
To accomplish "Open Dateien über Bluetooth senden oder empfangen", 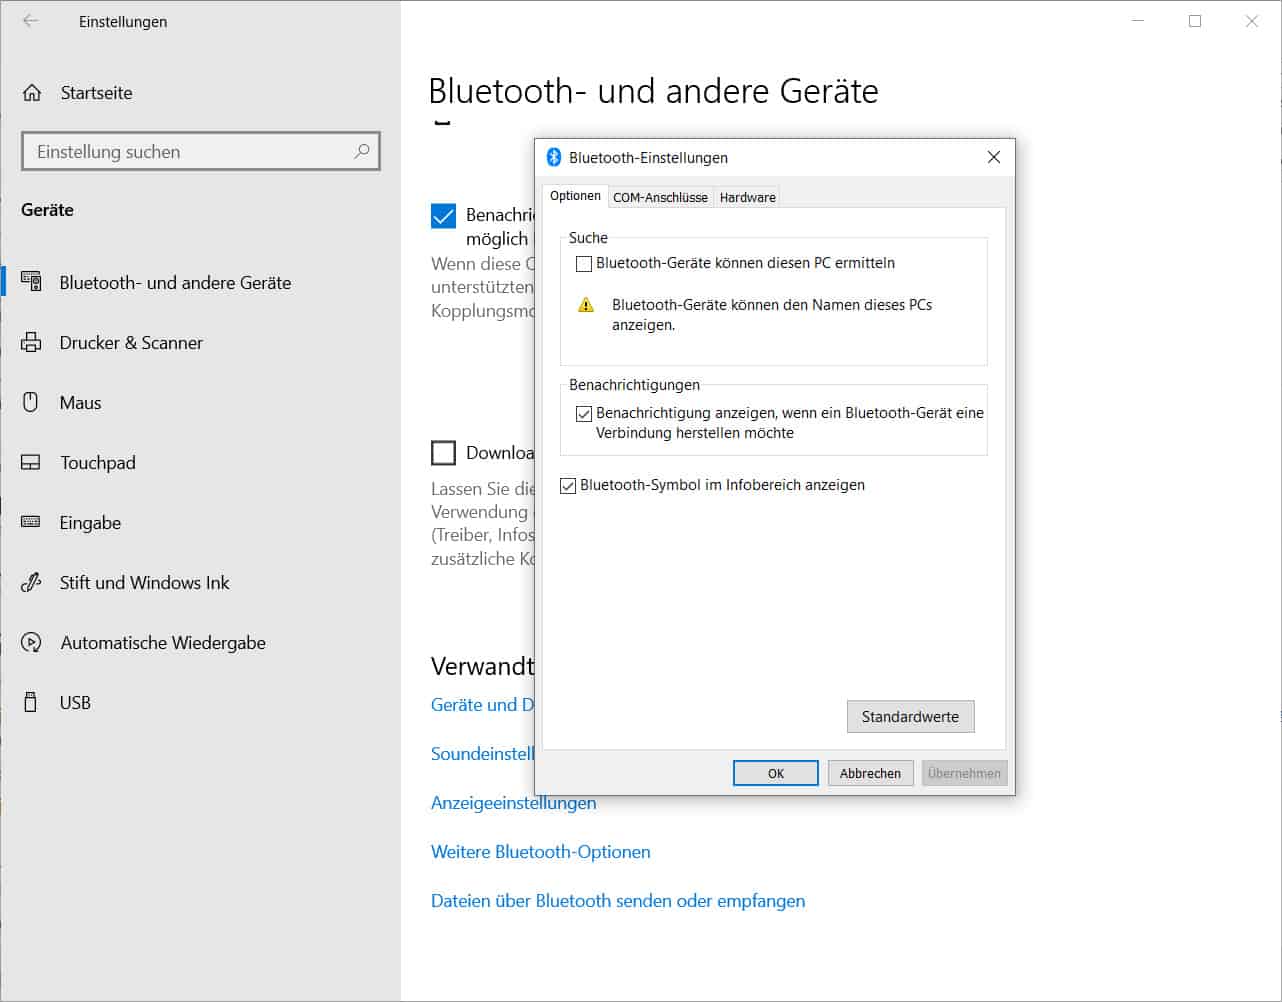I will (x=618, y=901).
